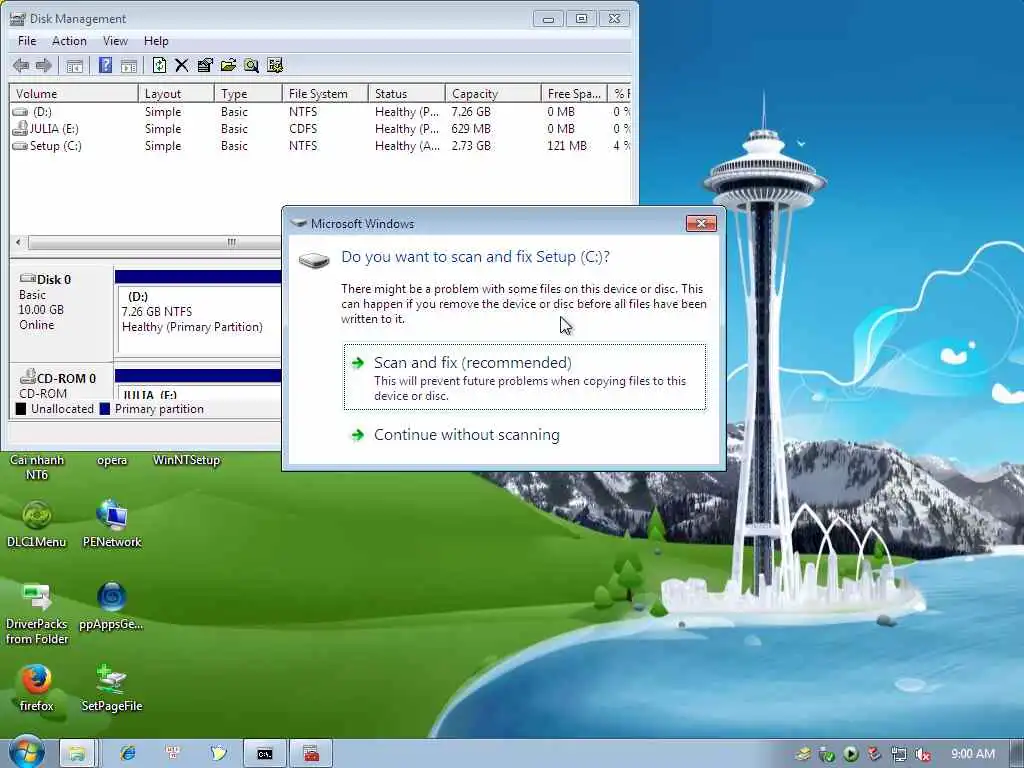Open DriverPacks from Folder desktop icon
Image resolution: width=1024 pixels, height=768 pixels.
click(x=37, y=614)
